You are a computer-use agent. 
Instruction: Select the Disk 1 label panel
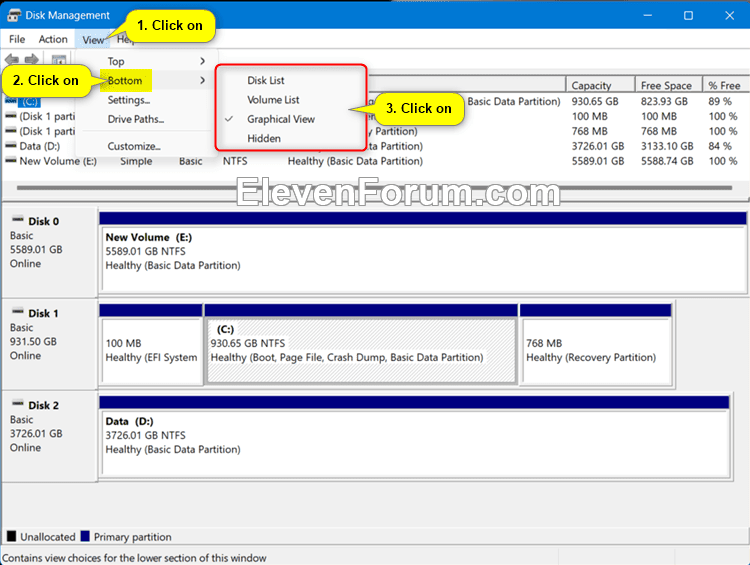tap(50, 343)
